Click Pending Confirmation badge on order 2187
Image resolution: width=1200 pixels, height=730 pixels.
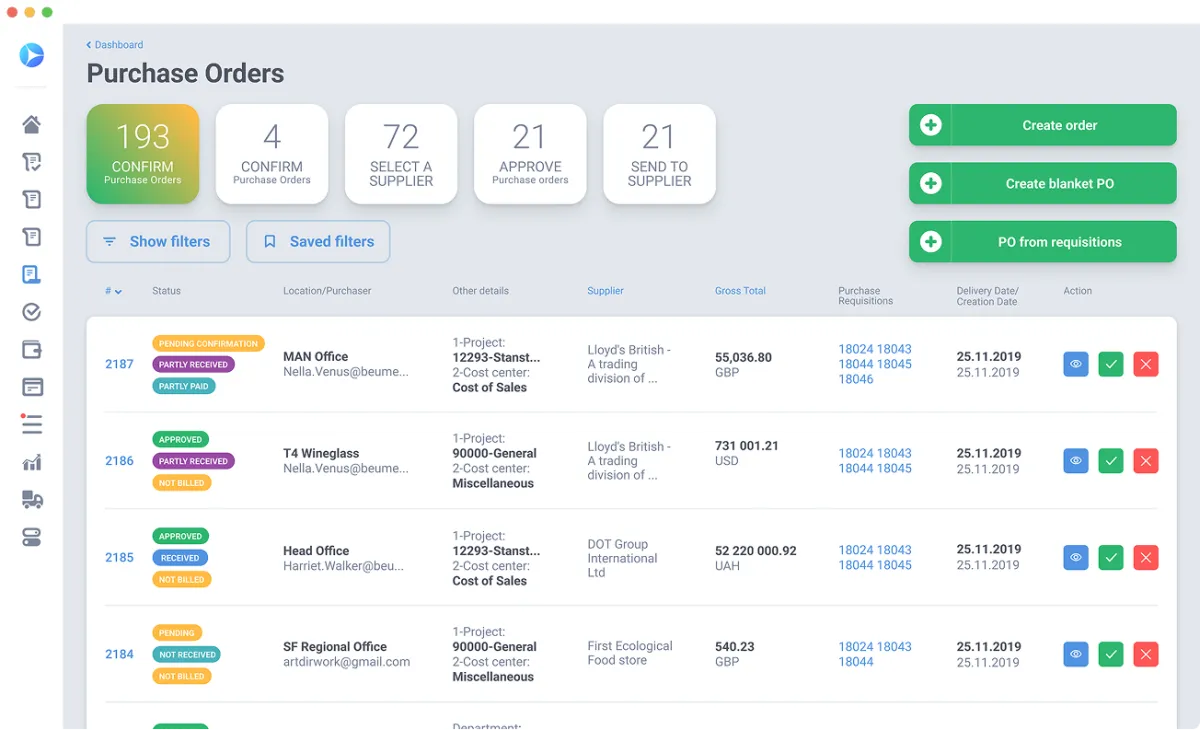[x=208, y=343]
